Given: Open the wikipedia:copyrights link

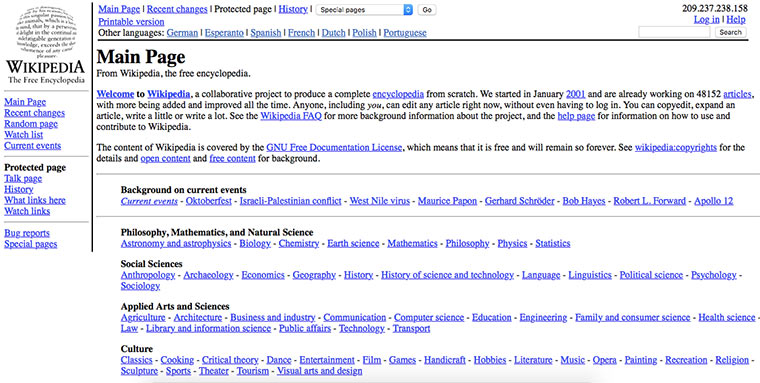Looking at the screenshot, I should click(x=676, y=147).
